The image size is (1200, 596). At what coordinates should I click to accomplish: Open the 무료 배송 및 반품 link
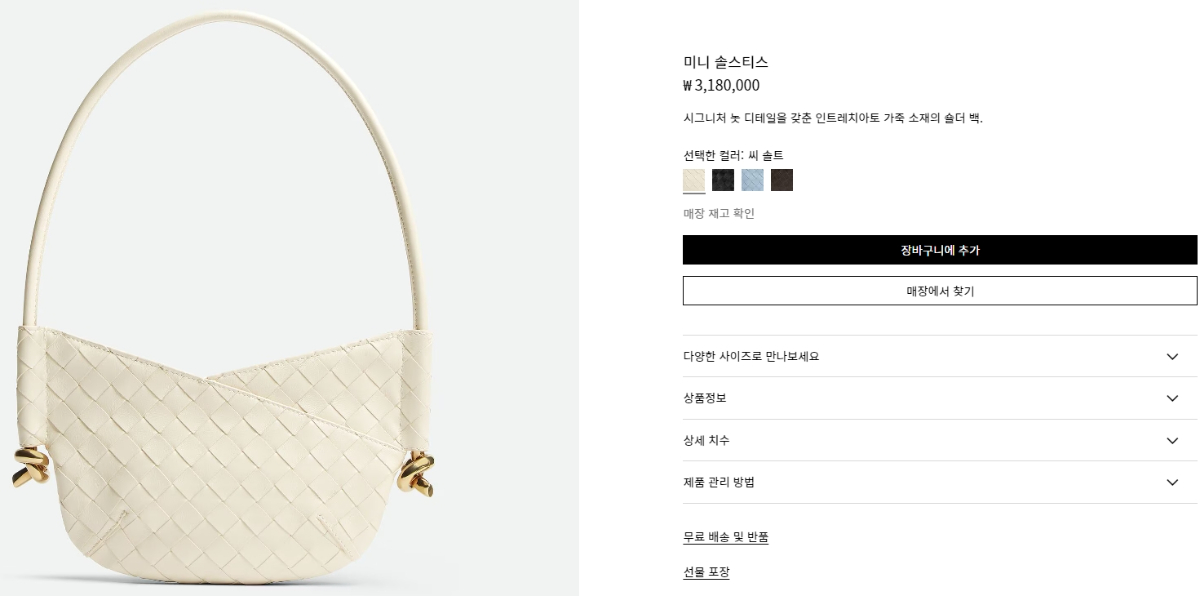coord(726,537)
